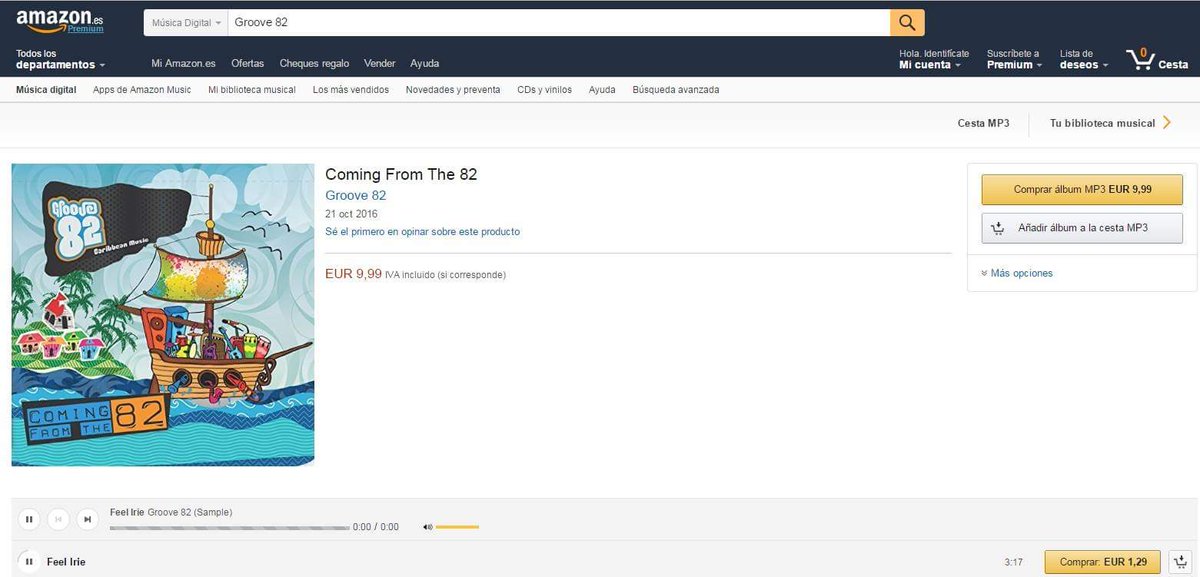Go to Mi biblioteca musical

pyautogui.click(x=252, y=89)
